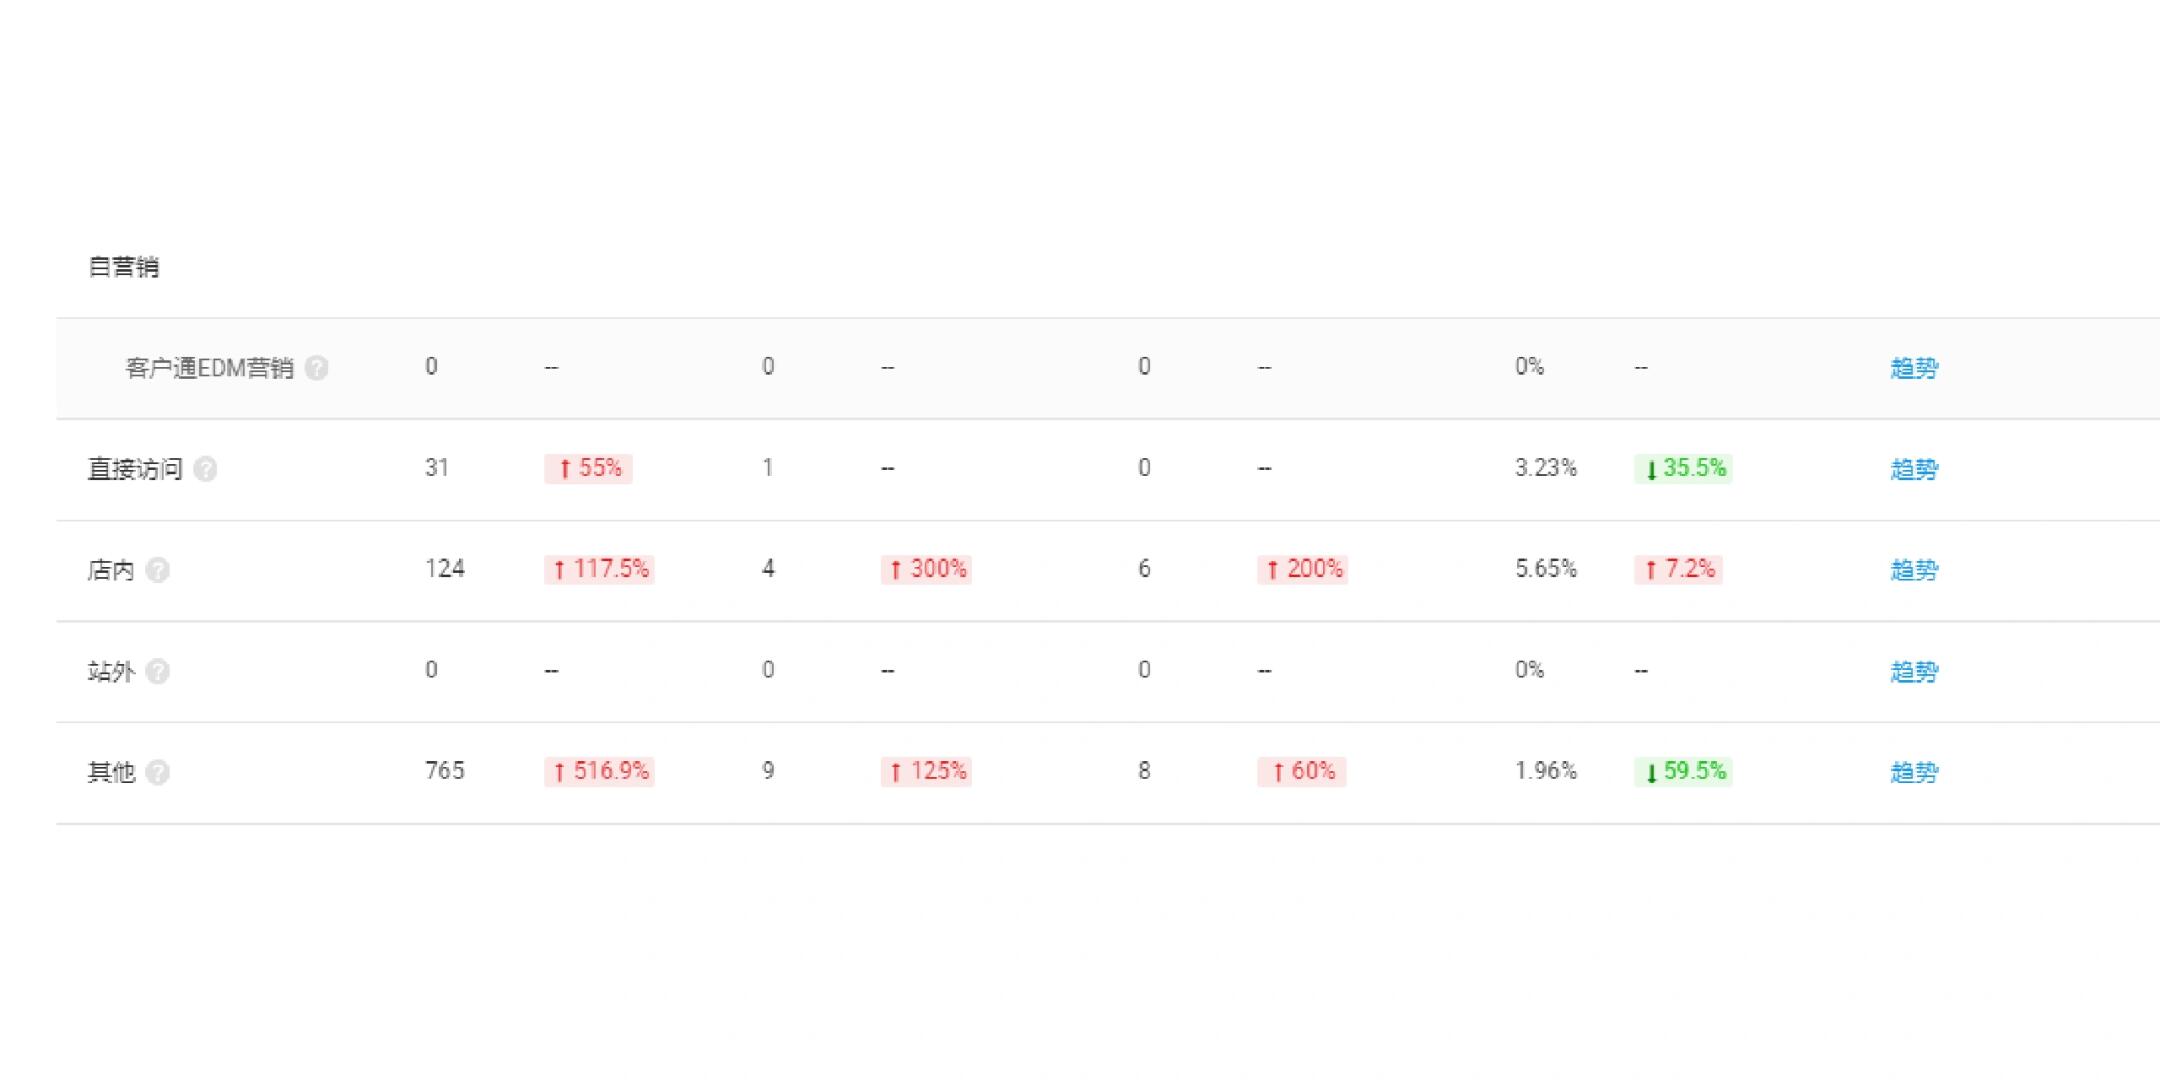Click the 店内 row label
The height and width of the screenshot is (1080, 2160).
point(111,570)
